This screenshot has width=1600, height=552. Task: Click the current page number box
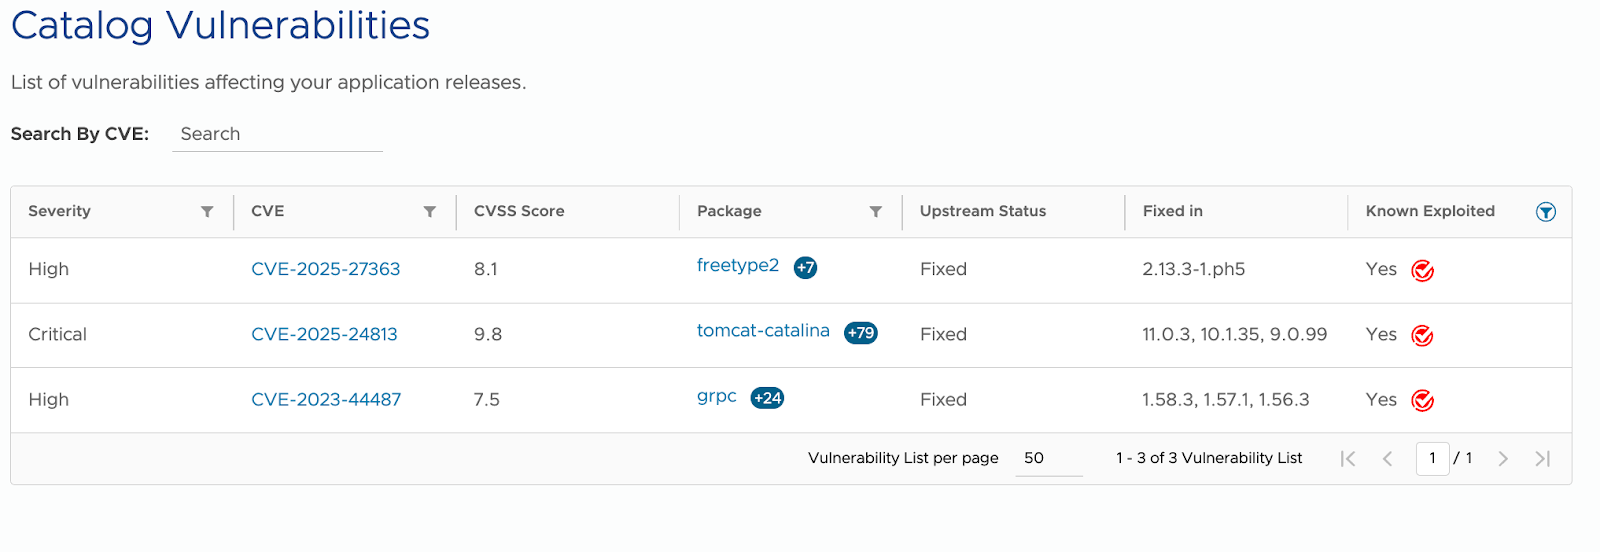pyautogui.click(x=1432, y=458)
